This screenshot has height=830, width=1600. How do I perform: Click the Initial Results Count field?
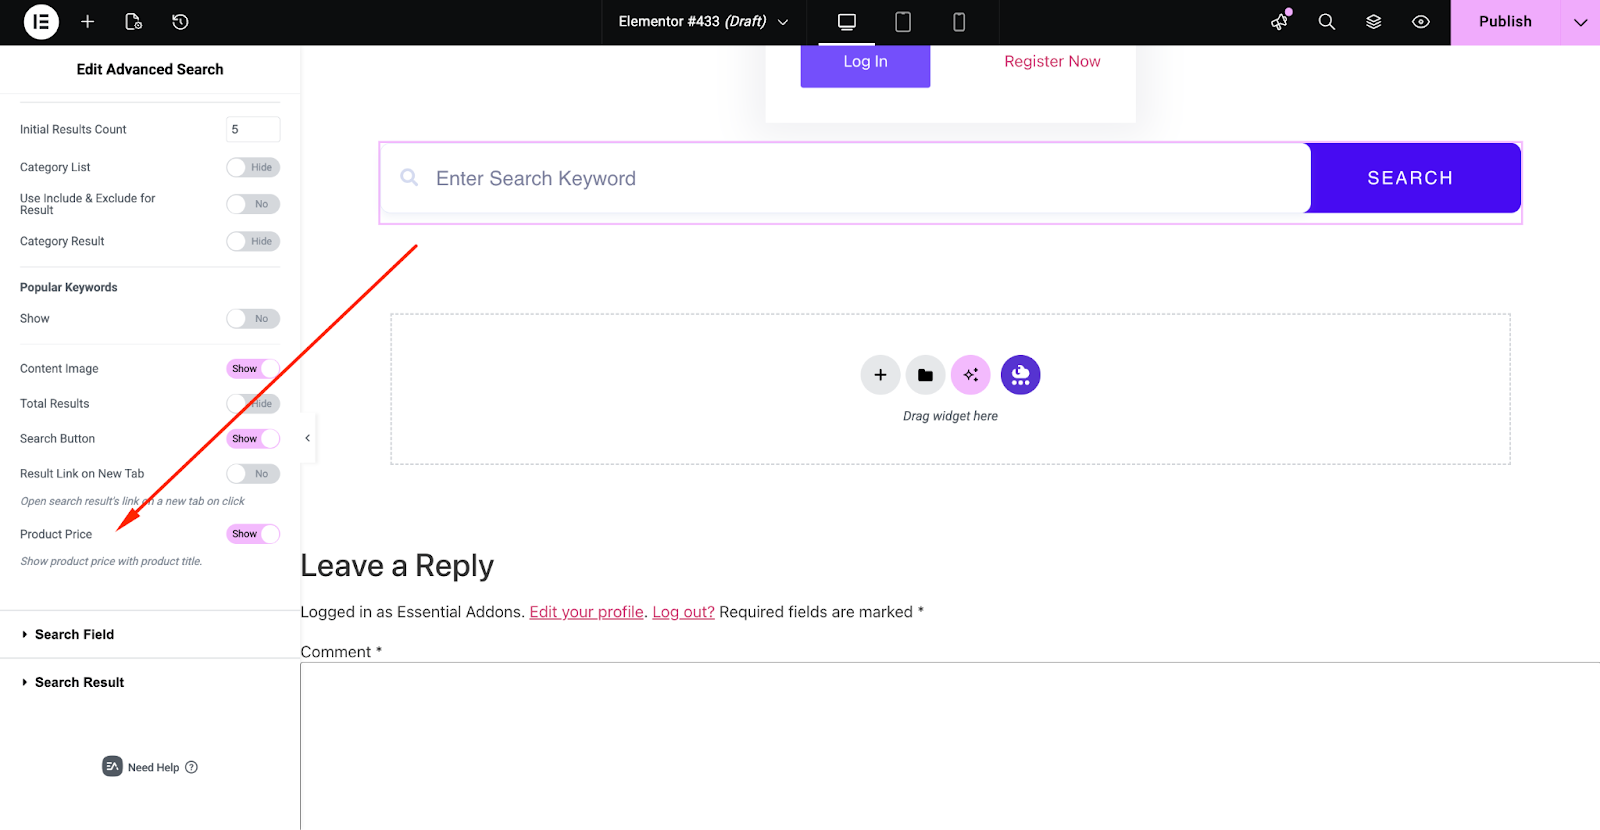[252, 129]
